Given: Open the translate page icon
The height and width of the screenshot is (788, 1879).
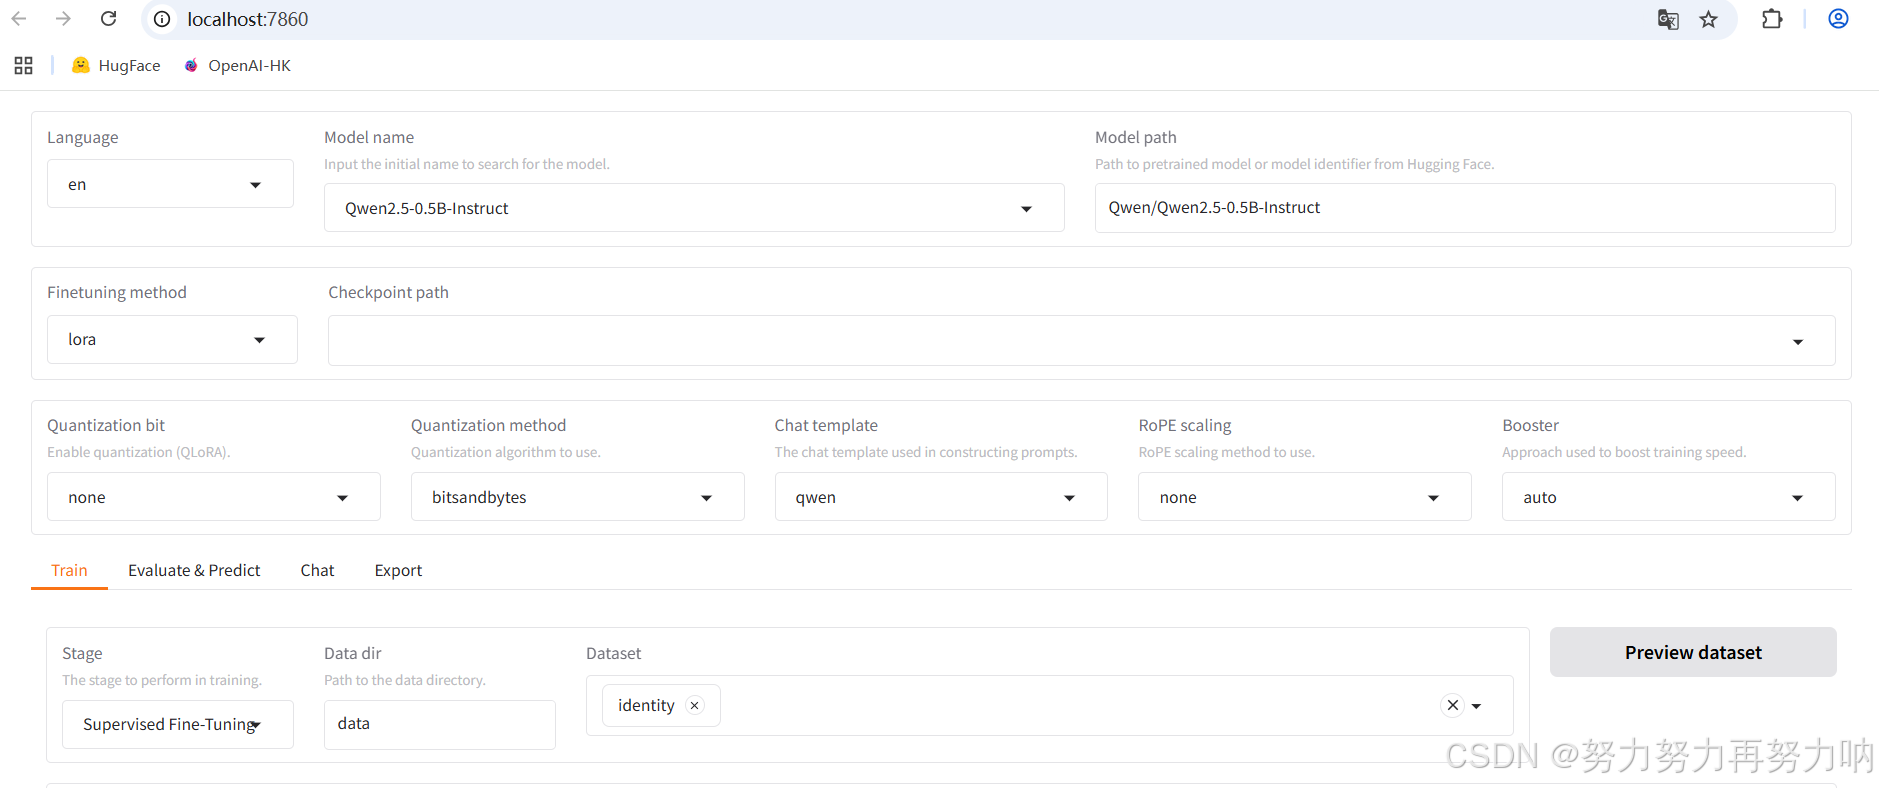Looking at the screenshot, I should click(1668, 19).
